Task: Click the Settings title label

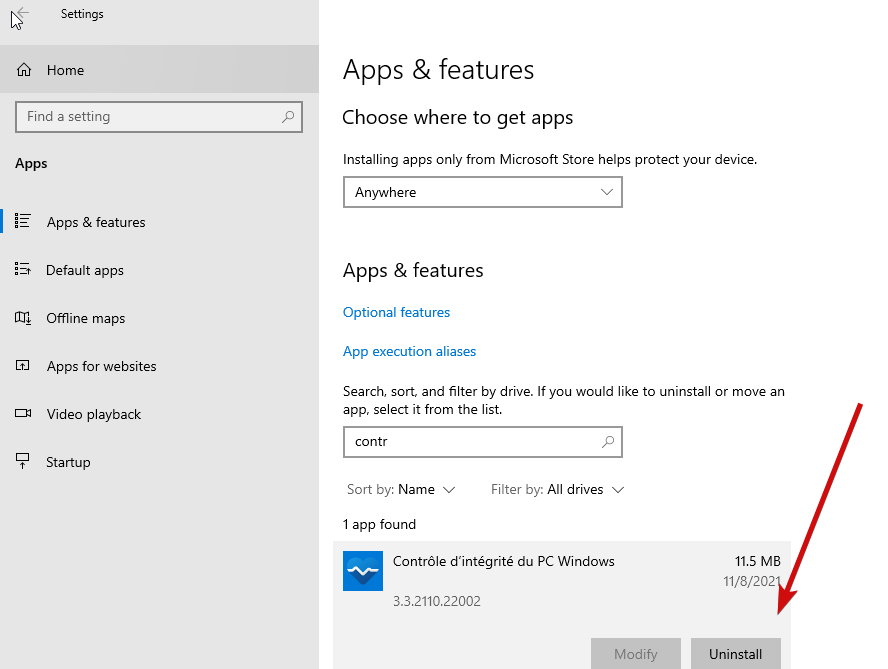Action: coord(82,13)
